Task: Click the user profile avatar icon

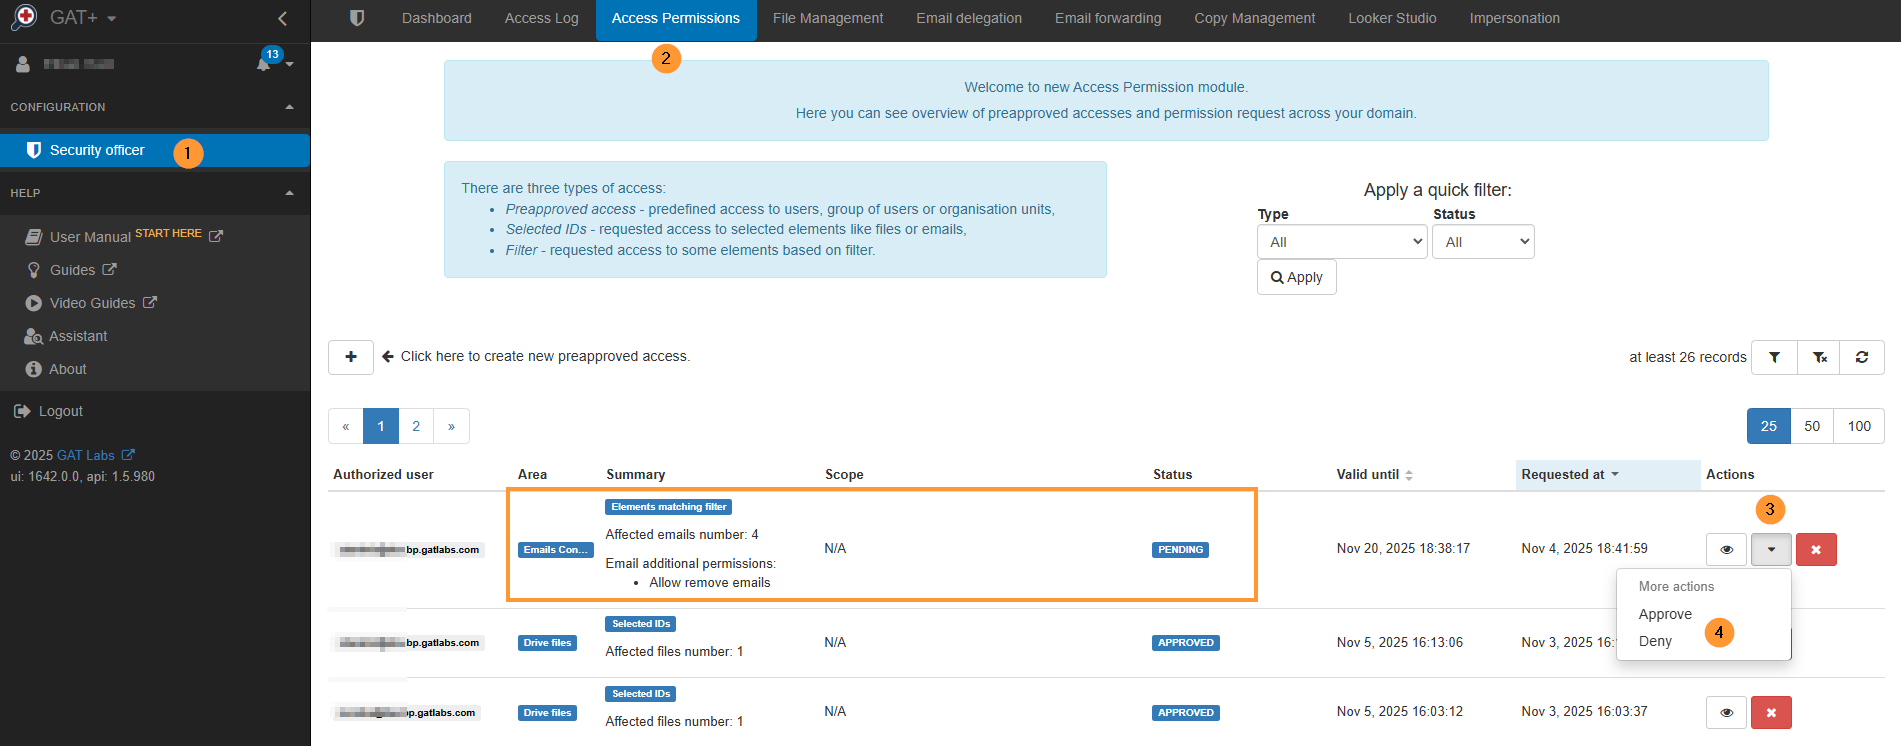Action: (x=23, y=64)
